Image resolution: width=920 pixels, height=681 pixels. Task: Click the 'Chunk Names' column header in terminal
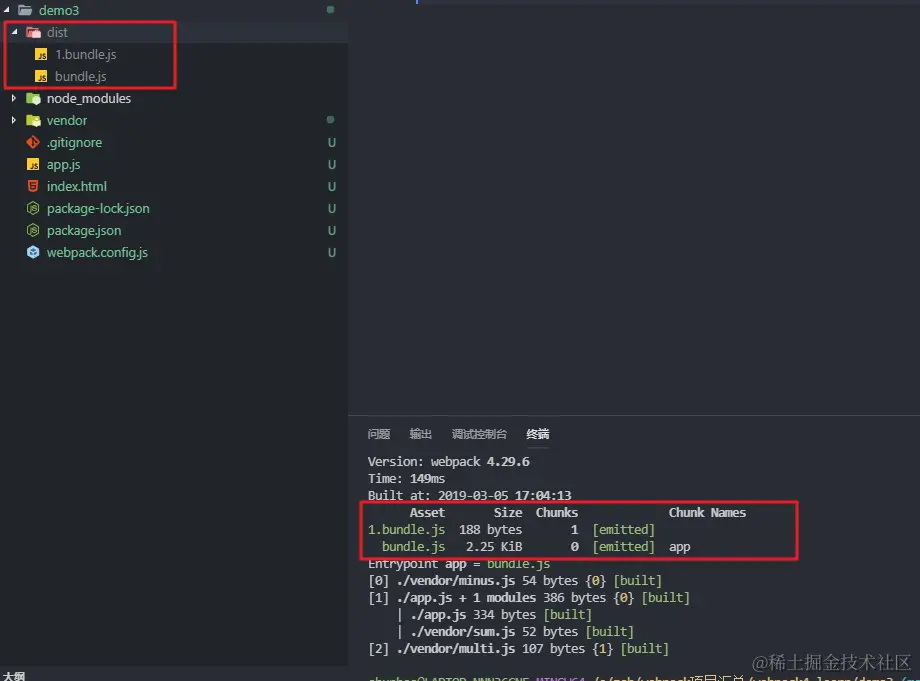click(707, 513)
